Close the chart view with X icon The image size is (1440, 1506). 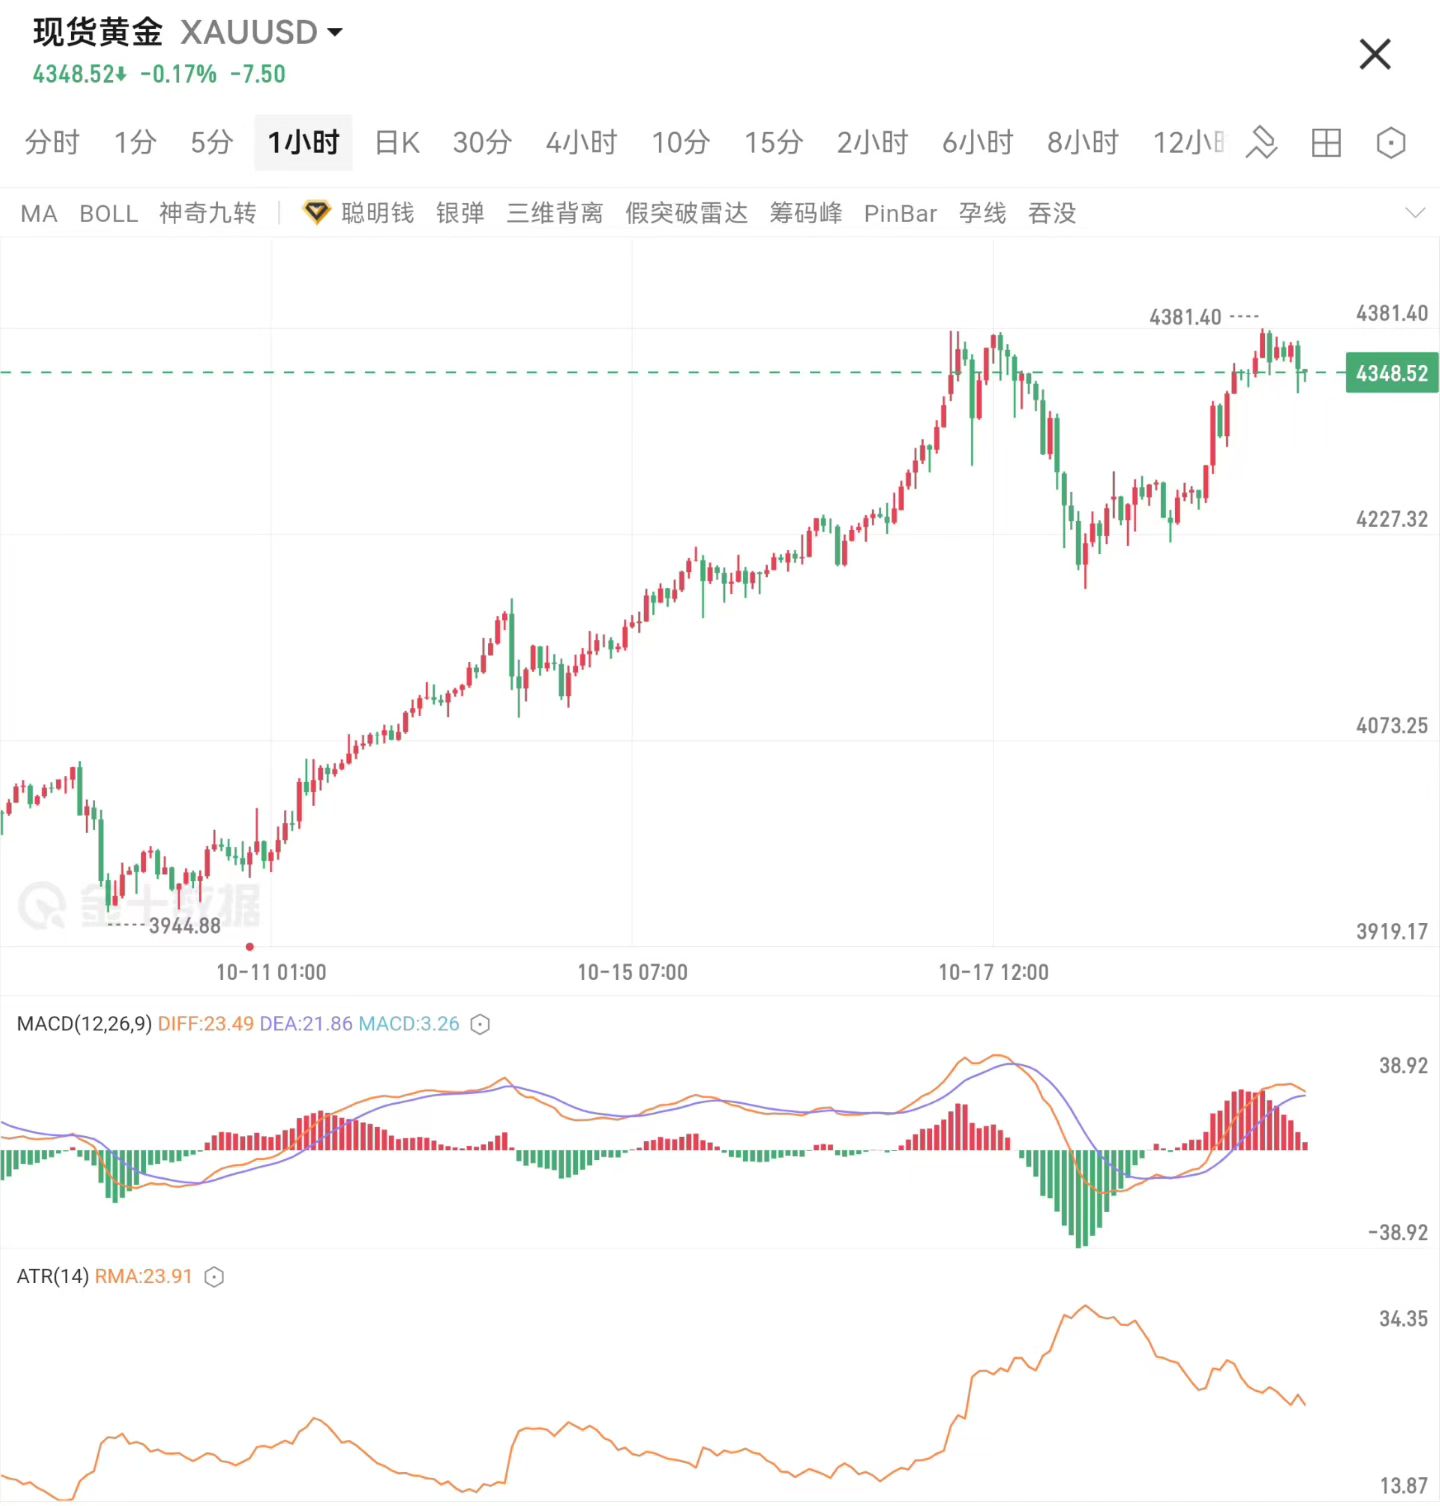pos(1374,55)
